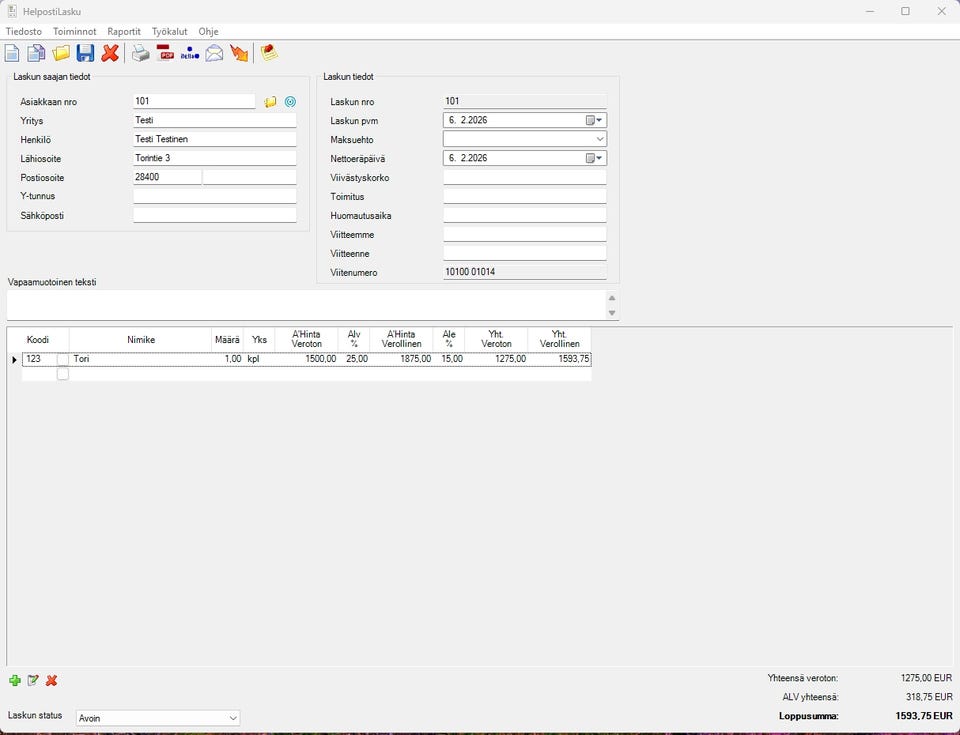
Task: Delete the invoice with red X toolbar icon
Action: [x=110, y=53]
